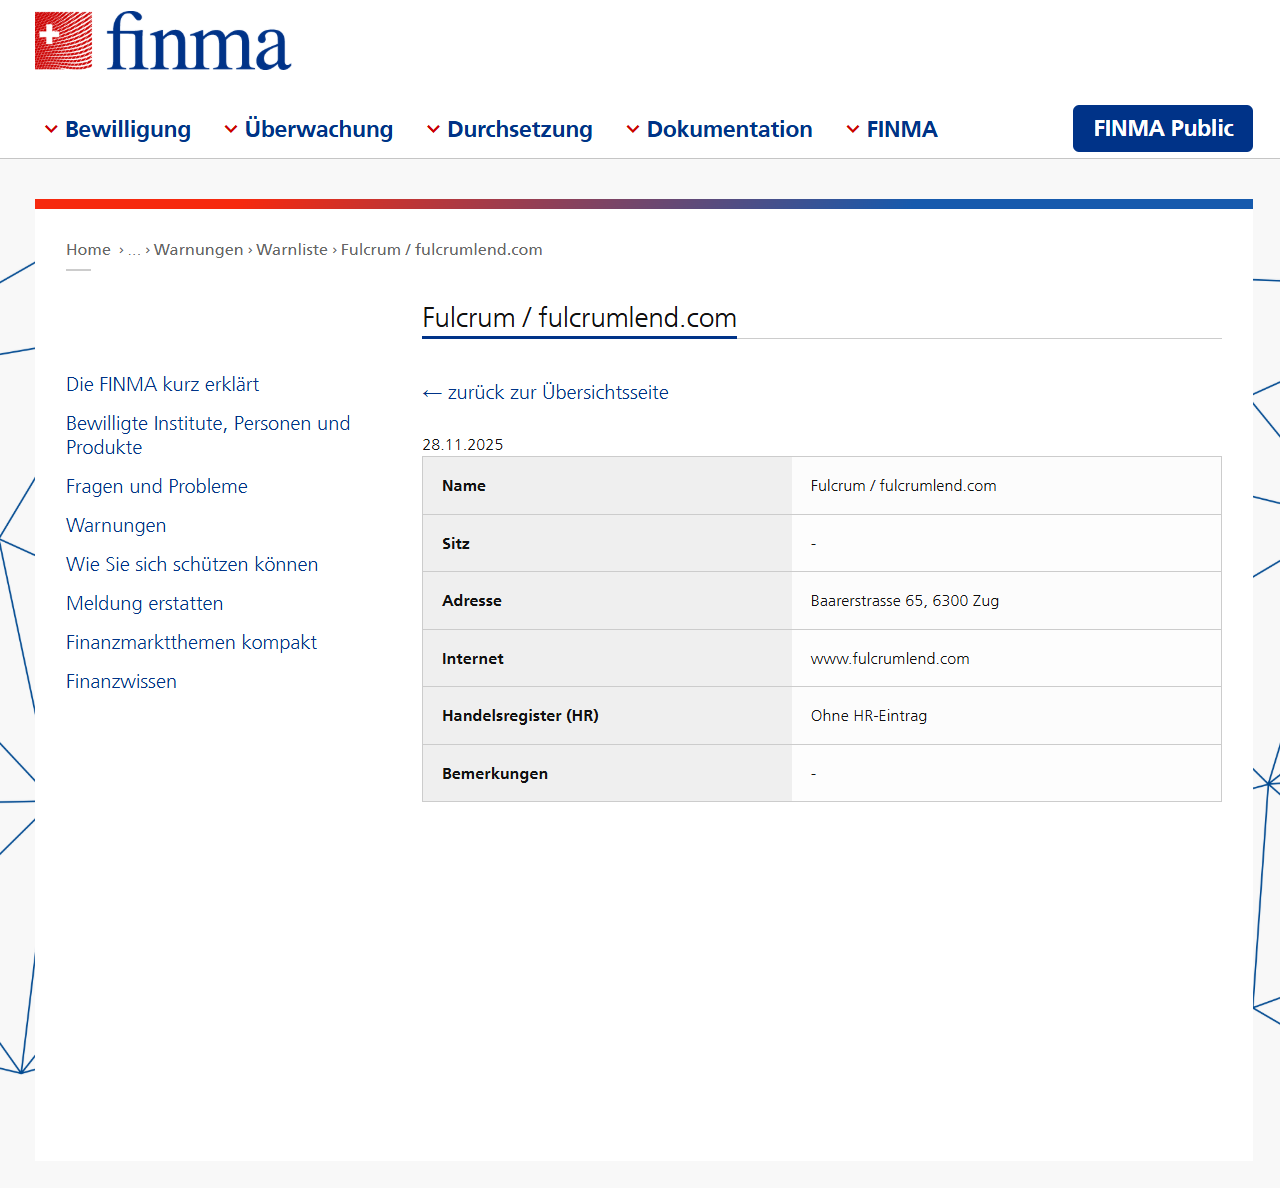Open 'Fragen und Probleme' sidebar link
Image resolution: width=1280 pixels, height=1188 pixels.
click(157, 486)
